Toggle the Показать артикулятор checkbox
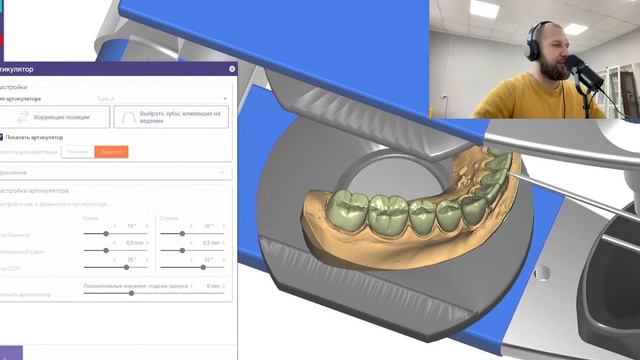This screenshot has height=360, width=640. tap(1, 137)
